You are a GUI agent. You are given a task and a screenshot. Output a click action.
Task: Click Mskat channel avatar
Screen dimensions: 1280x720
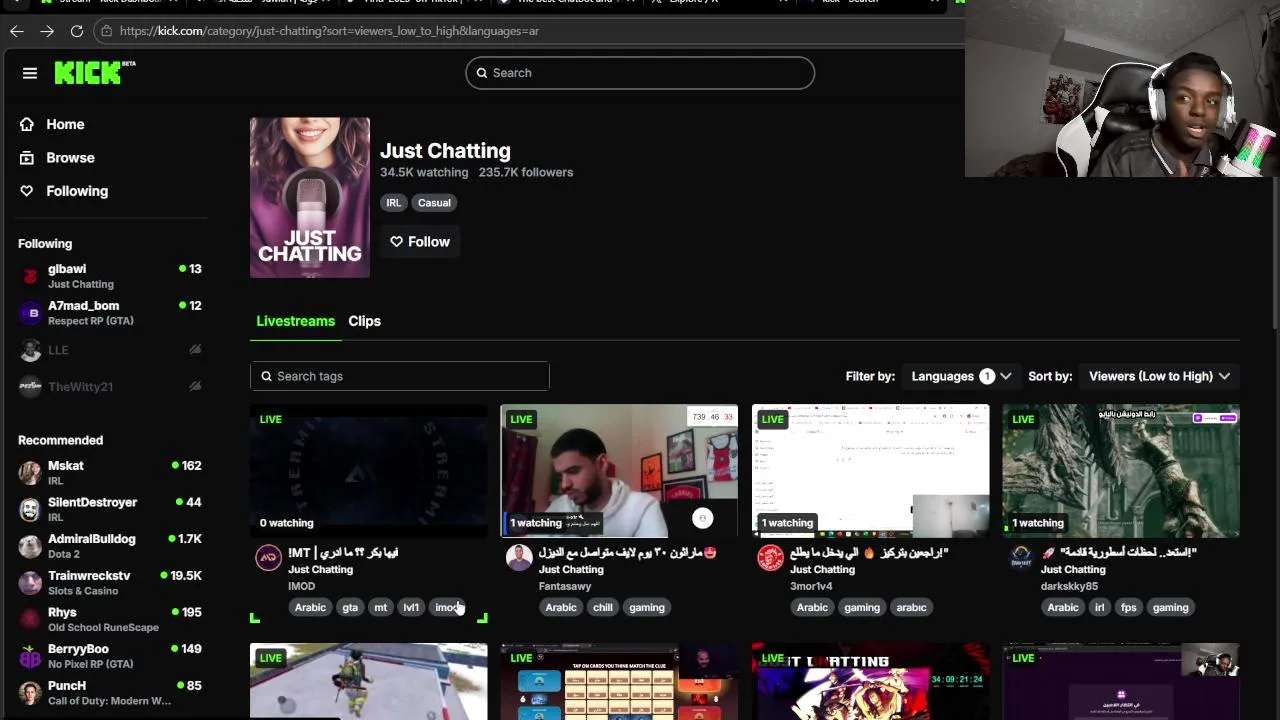[x=30, y=473]
